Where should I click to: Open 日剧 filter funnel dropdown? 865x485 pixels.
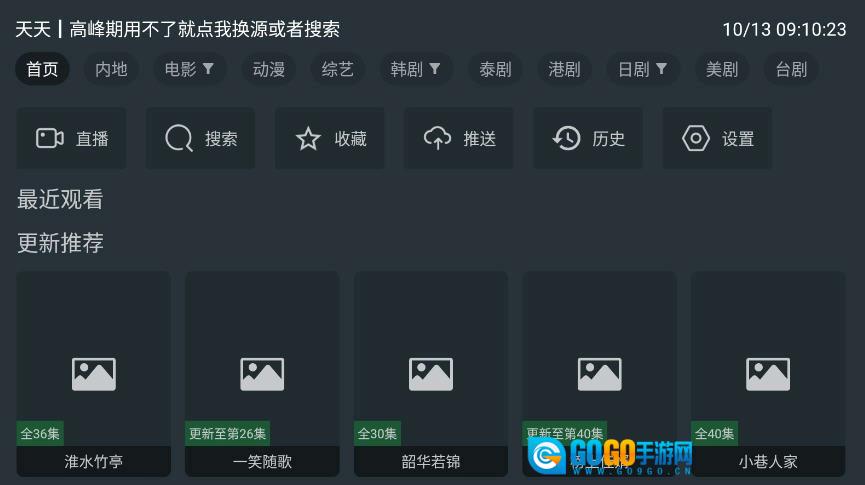click(x=661, y=68)
